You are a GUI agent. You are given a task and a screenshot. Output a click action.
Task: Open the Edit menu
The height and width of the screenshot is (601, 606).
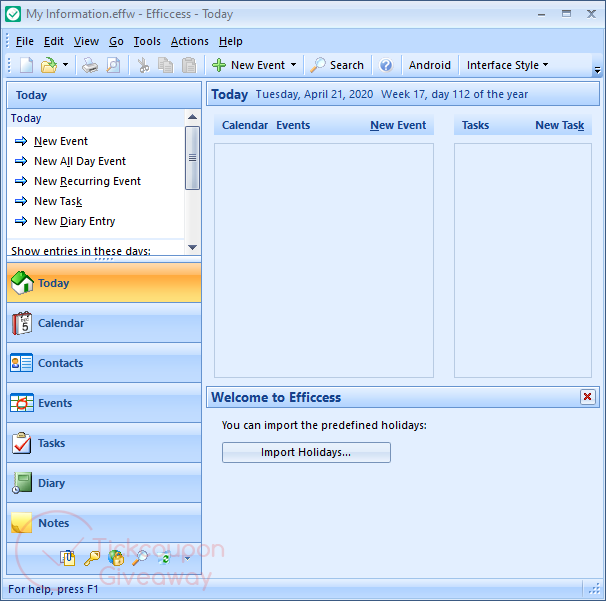point(53,41)
